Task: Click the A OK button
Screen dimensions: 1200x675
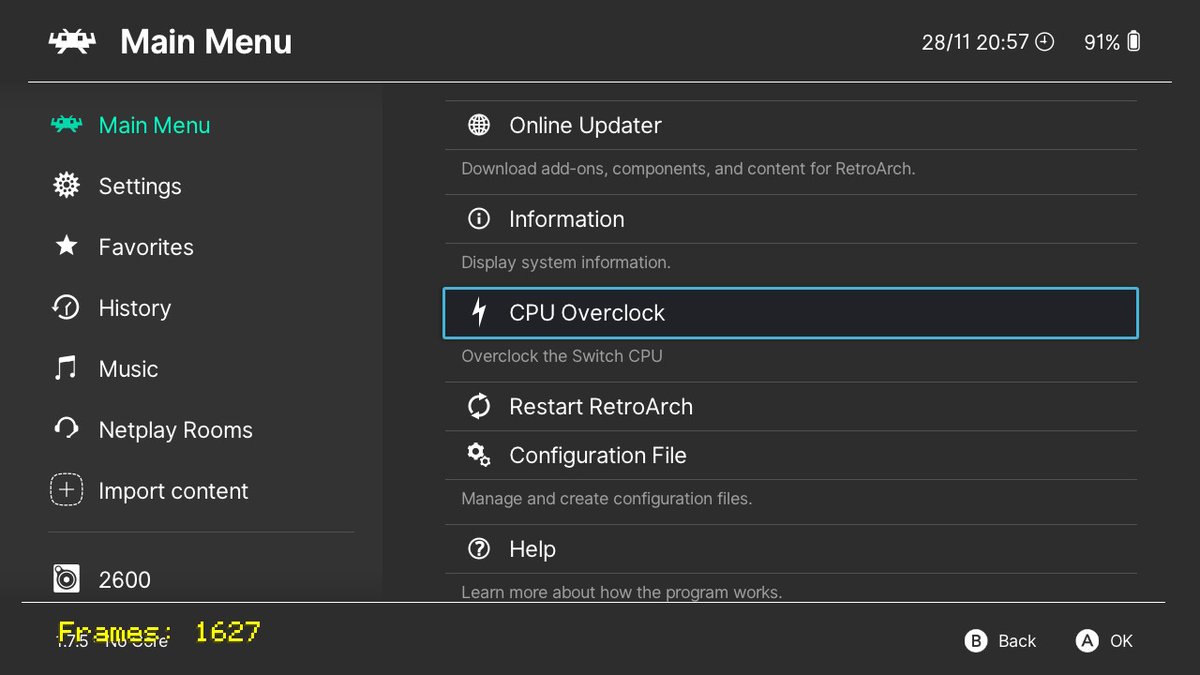Action: click(x=1104, y=641)
